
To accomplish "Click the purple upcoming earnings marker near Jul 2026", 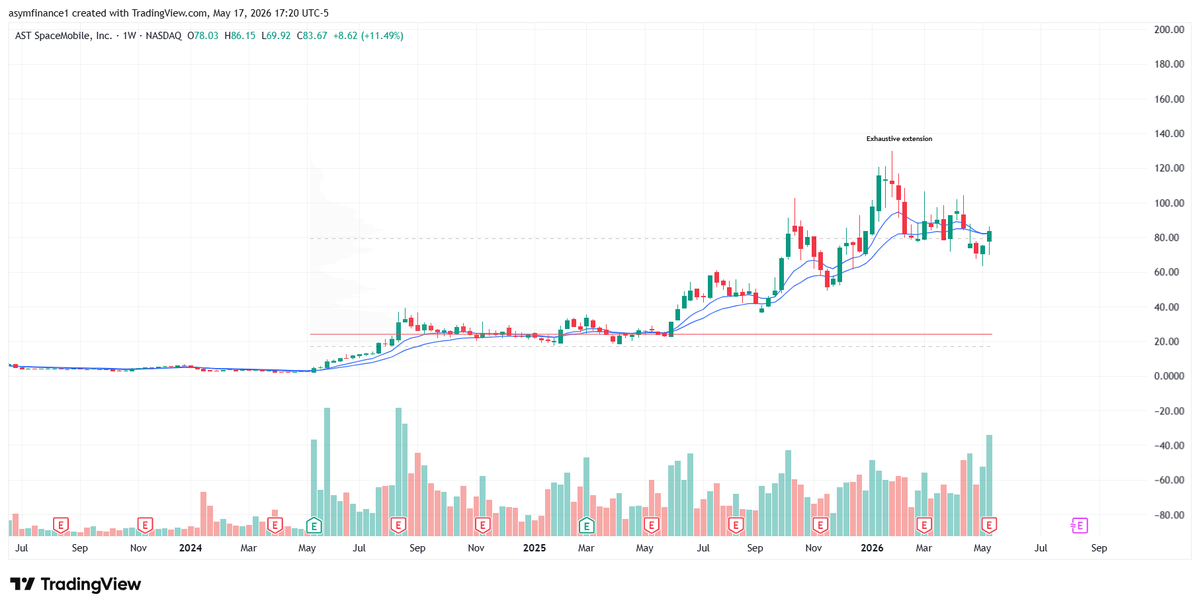I will 1079,525.
